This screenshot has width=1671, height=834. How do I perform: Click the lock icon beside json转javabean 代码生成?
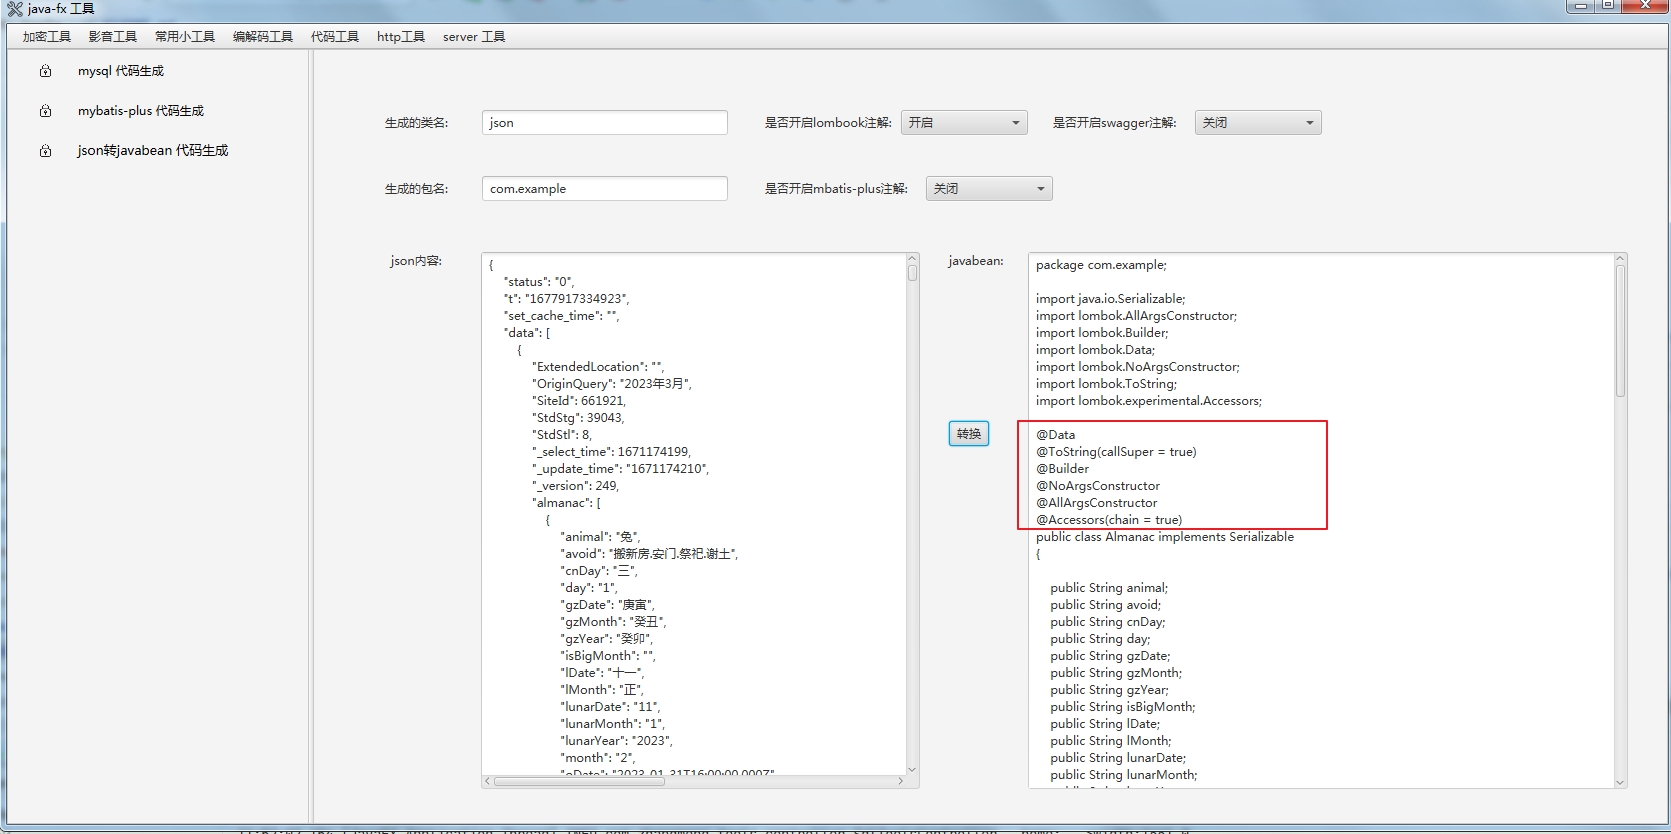pos(45,151)
